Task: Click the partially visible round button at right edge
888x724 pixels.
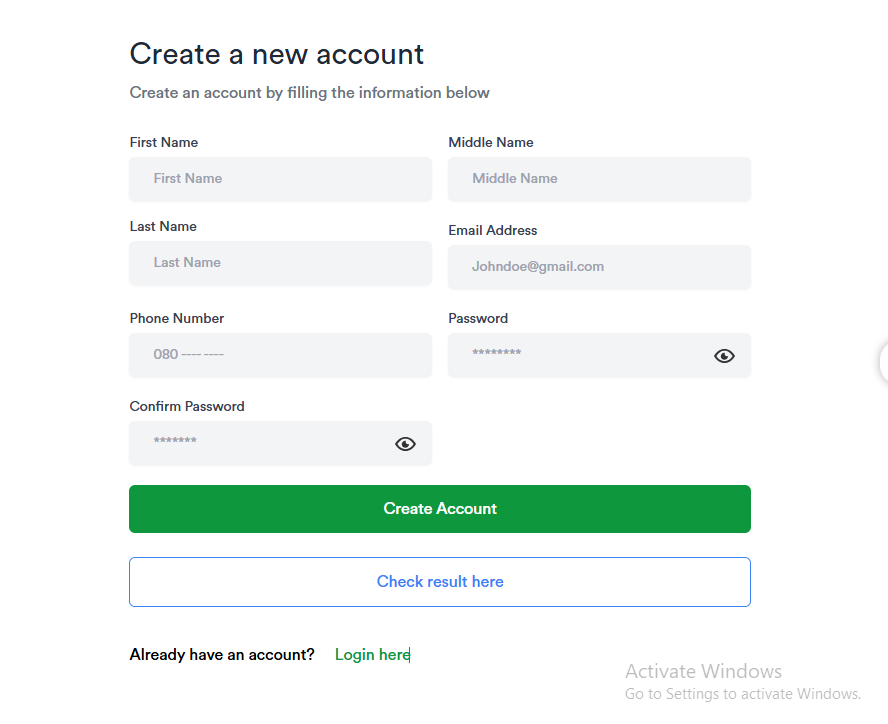Action: [x=883, y=362]
